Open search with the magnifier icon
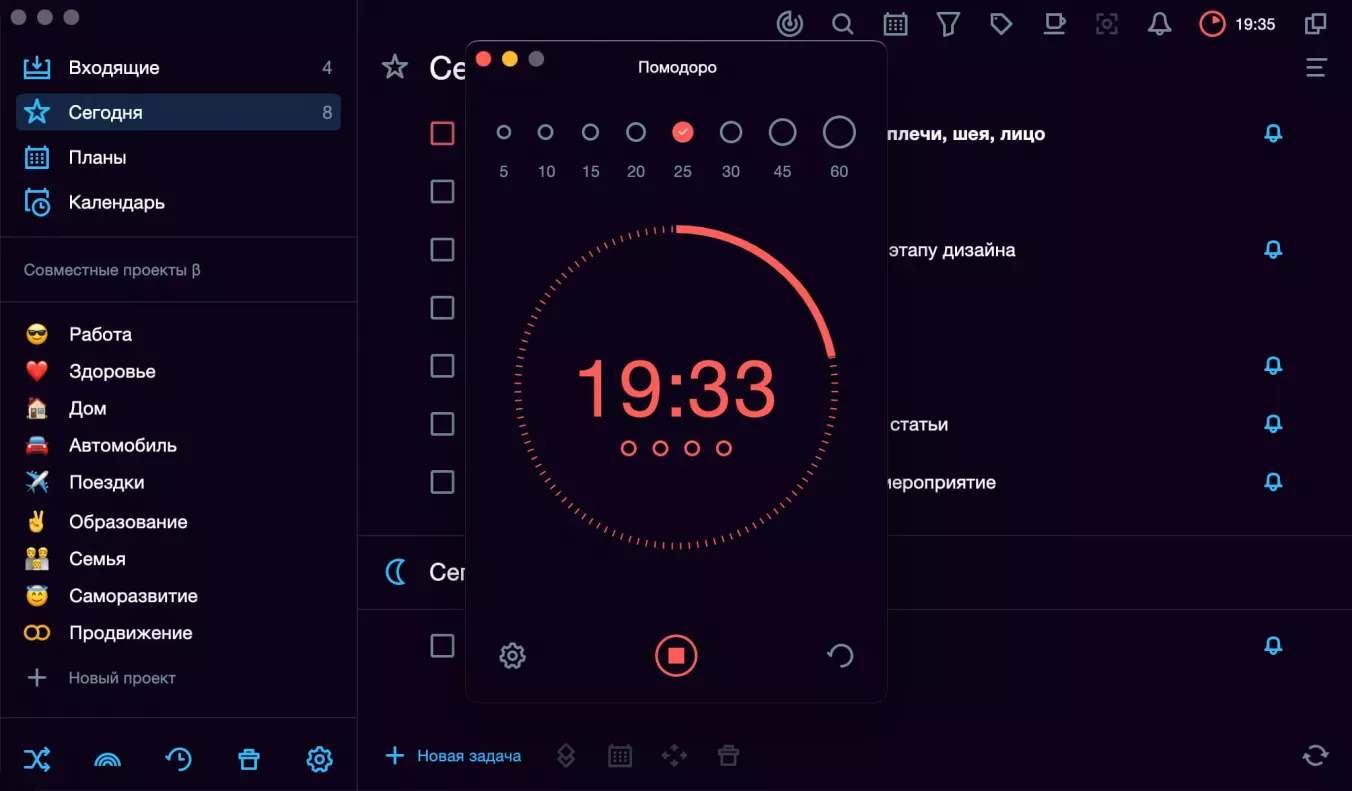Image resolution: width=1352 pixels, height=791 pixels. (843, 24)
